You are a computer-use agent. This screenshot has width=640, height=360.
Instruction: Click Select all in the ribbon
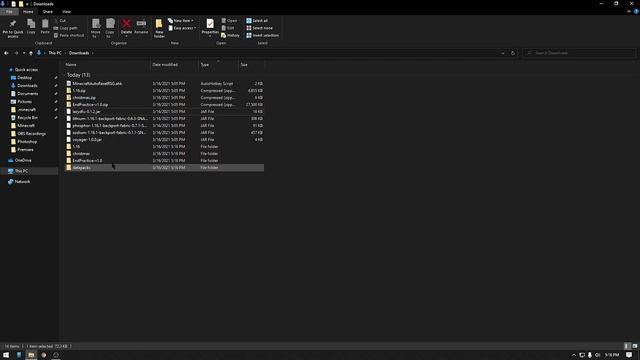257,20
